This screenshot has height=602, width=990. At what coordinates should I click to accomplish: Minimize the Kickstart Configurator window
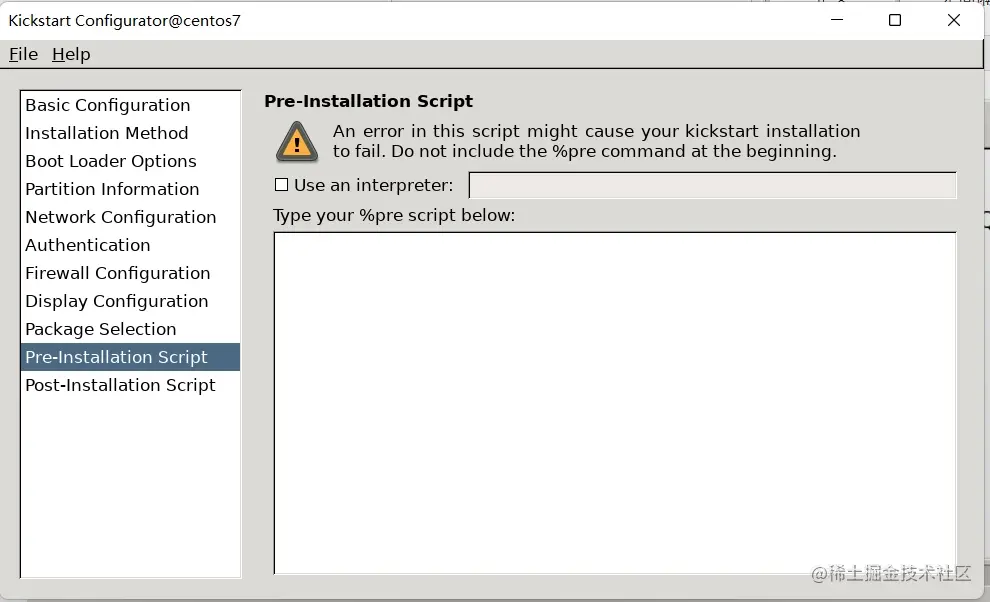[x=837, y=20]
